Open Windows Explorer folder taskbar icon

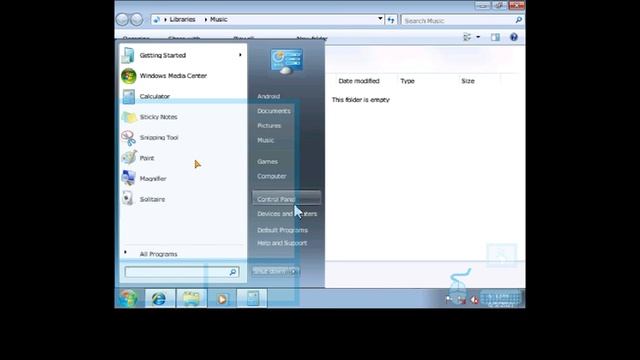click(x=191, y=299)
